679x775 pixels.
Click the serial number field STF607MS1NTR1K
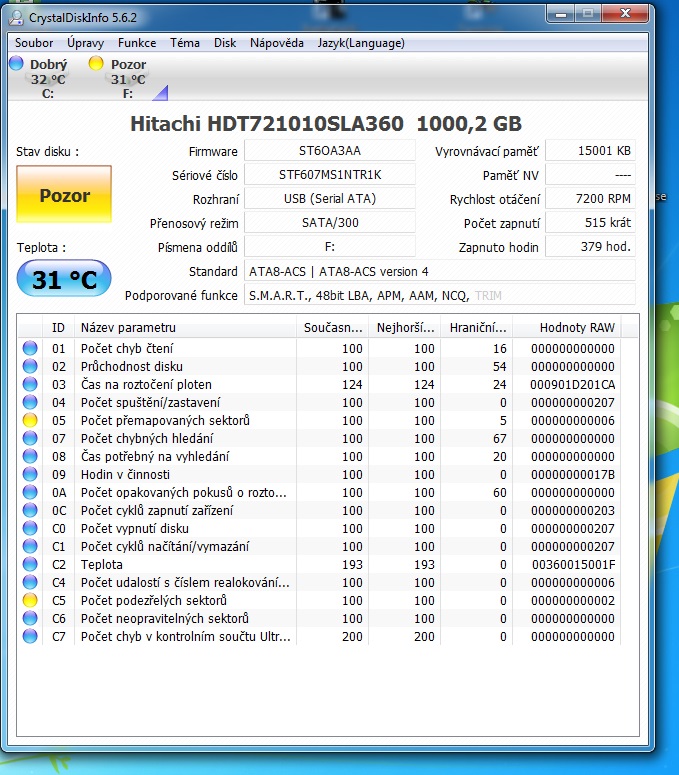330,175
